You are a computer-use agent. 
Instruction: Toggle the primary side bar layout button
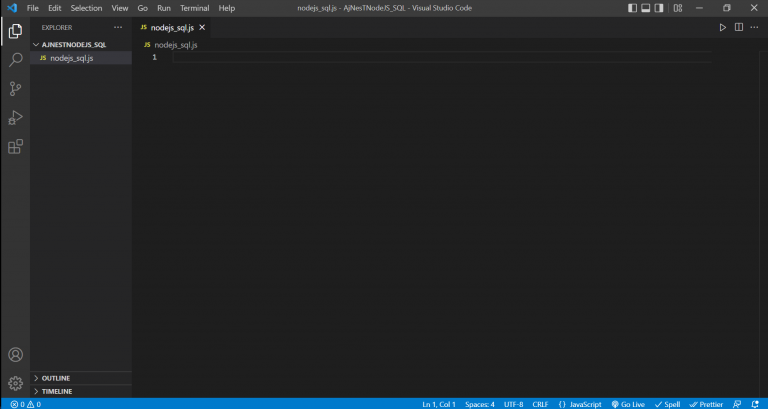[x=633, y=8]
